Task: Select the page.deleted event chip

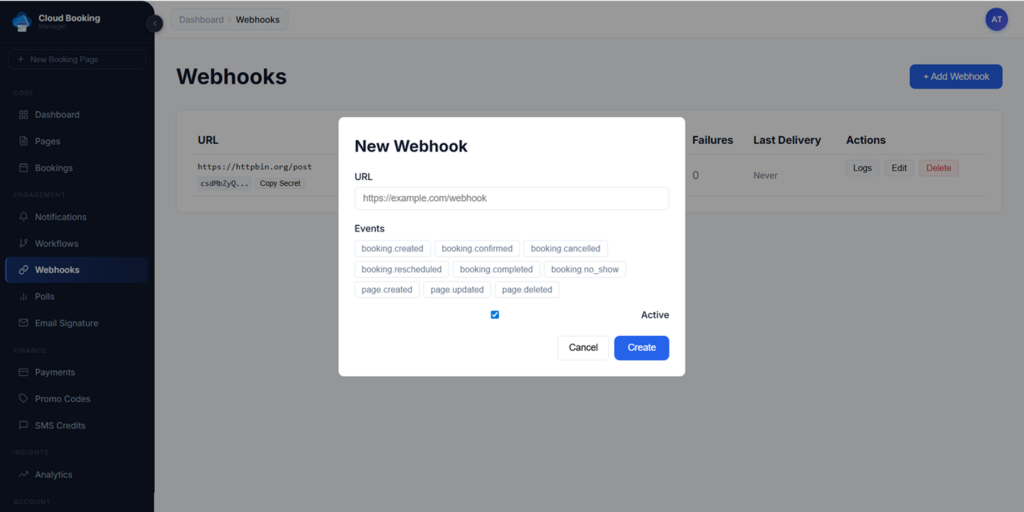Action: pos(526,290)
